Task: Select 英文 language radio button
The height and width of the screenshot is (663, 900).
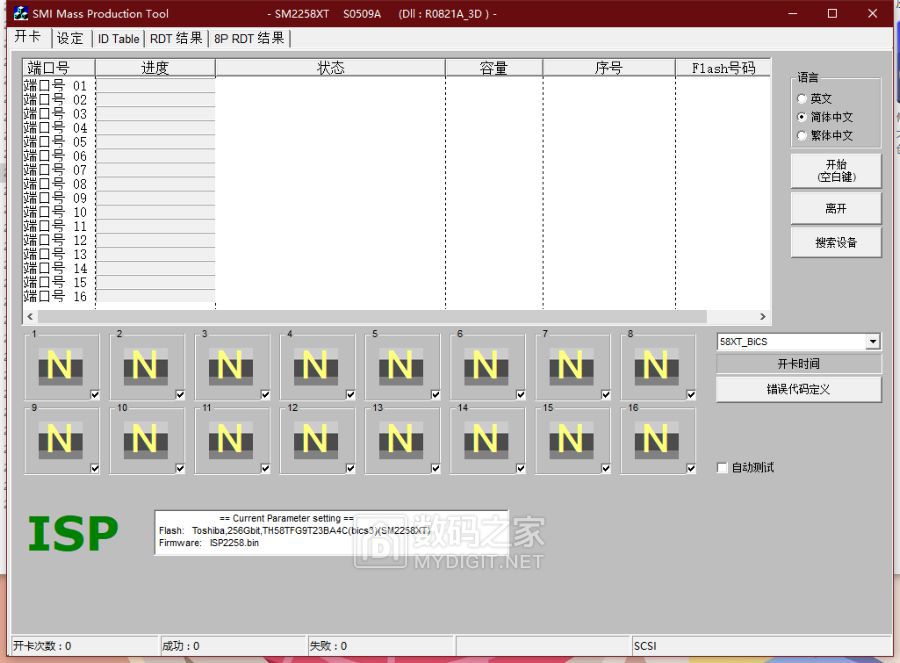Action: 802,99
